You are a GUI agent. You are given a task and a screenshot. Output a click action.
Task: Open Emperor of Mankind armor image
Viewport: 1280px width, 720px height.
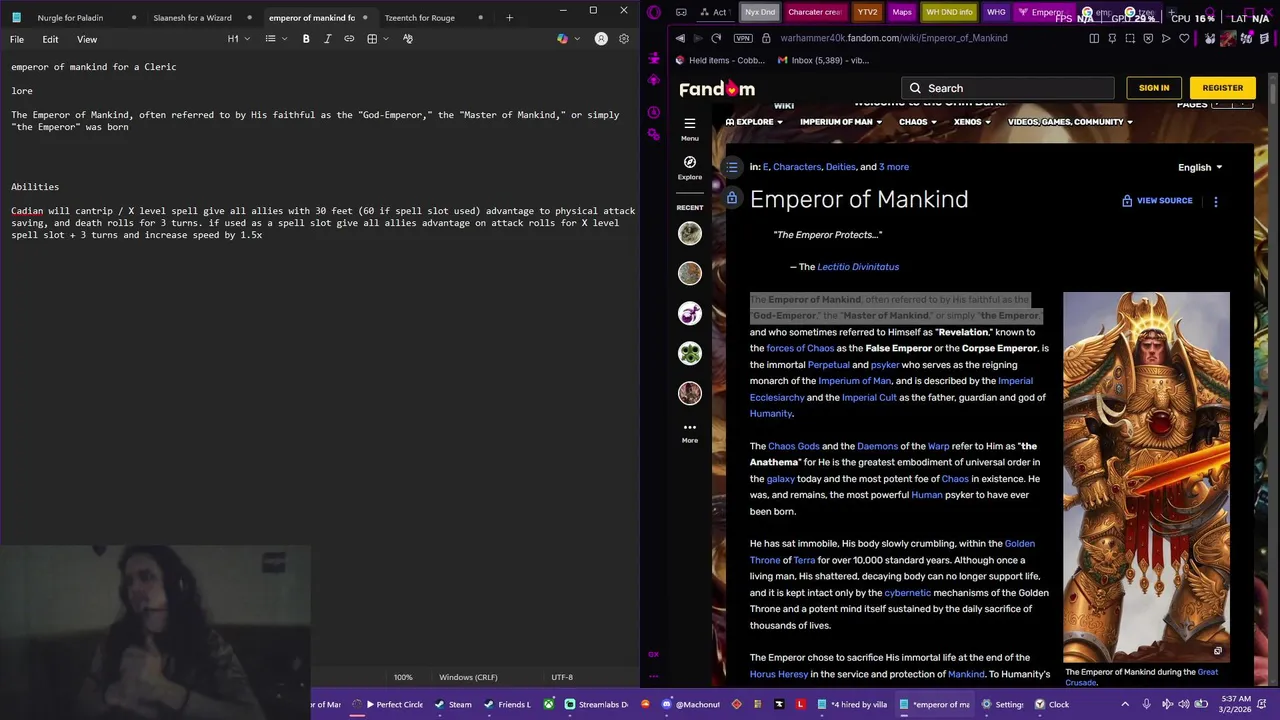point(1146,477)
